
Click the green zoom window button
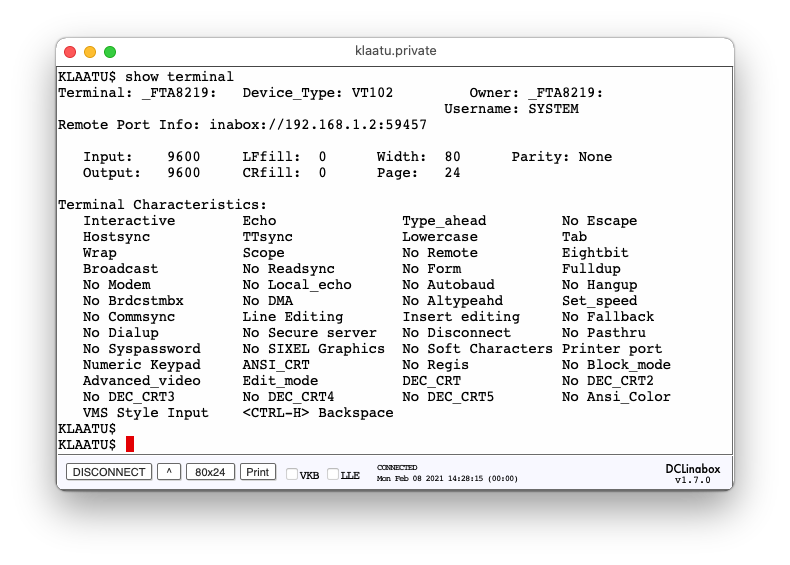coord(110,51)
